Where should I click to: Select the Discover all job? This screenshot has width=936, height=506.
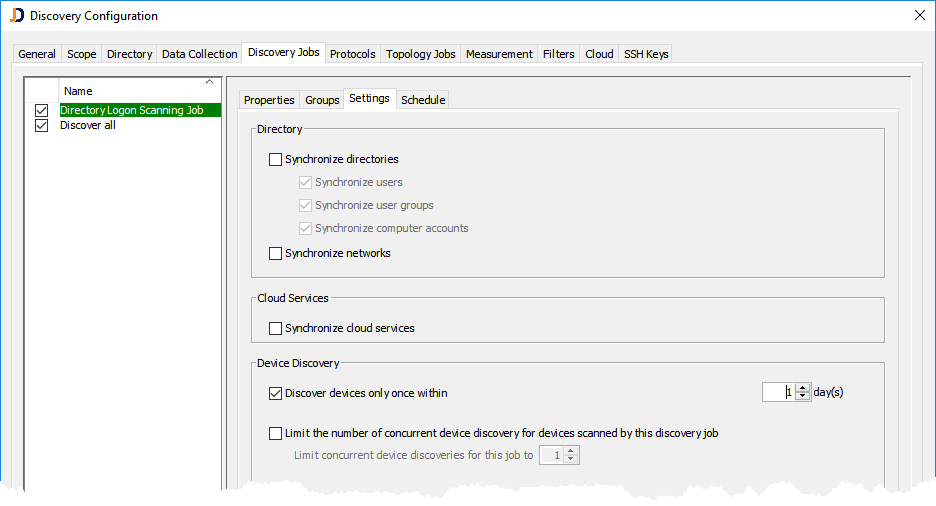88,126
